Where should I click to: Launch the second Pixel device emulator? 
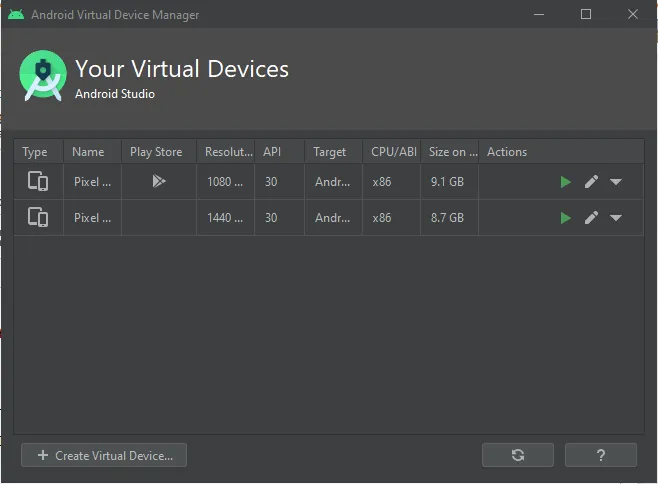coord(566,217)
